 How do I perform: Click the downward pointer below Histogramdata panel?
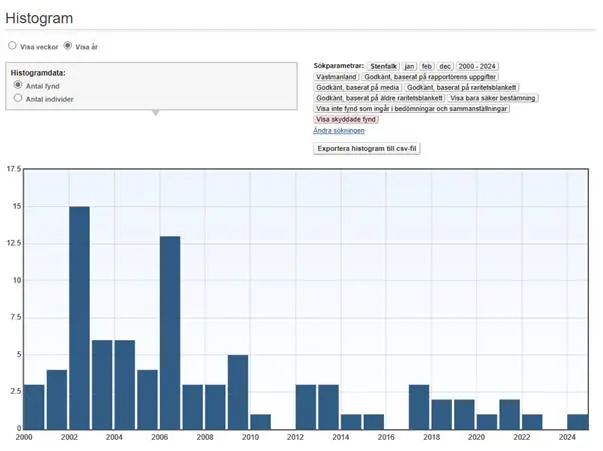pos(155,113)
